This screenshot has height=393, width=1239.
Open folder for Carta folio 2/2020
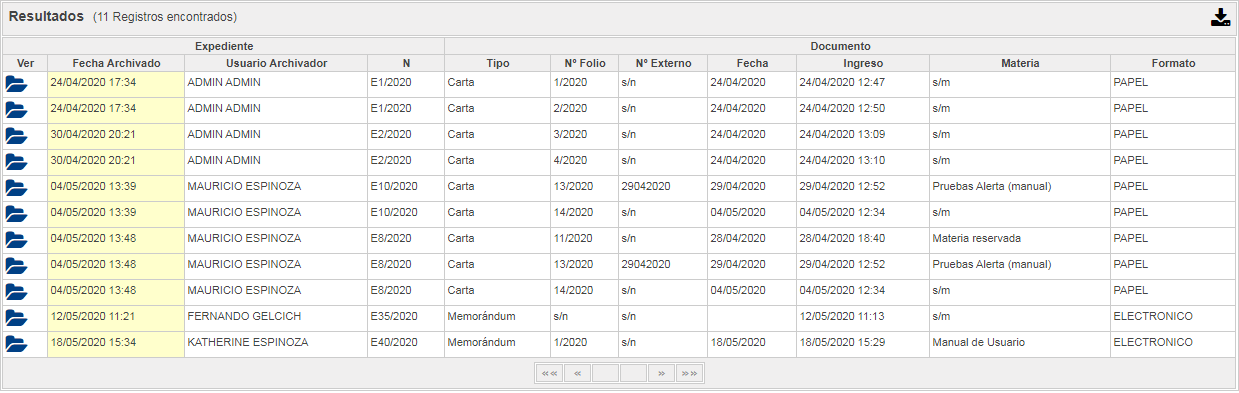(16, 110)
